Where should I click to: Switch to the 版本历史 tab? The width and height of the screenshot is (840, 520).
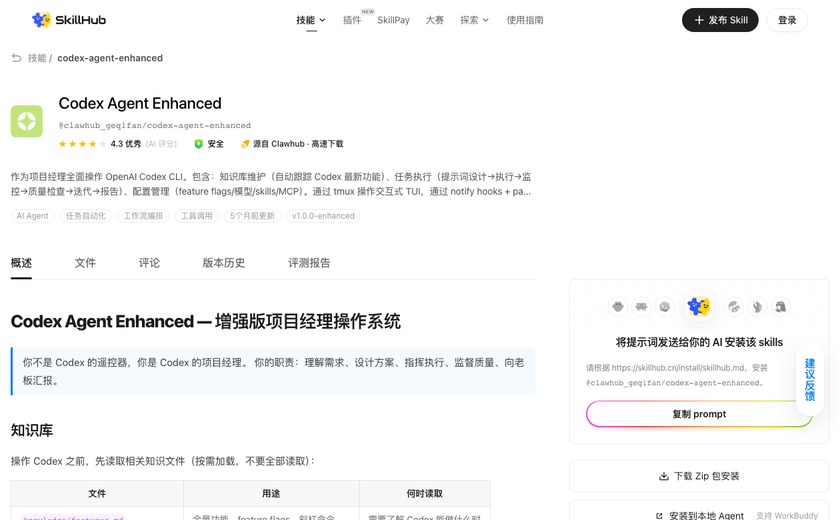tap(223, 263)
